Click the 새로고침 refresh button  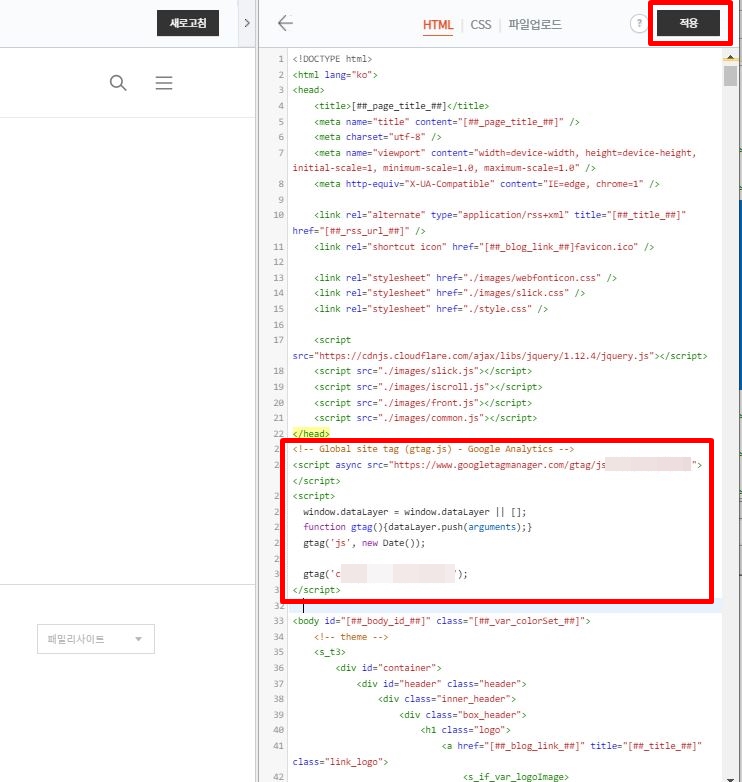click(x=187, y=23)
